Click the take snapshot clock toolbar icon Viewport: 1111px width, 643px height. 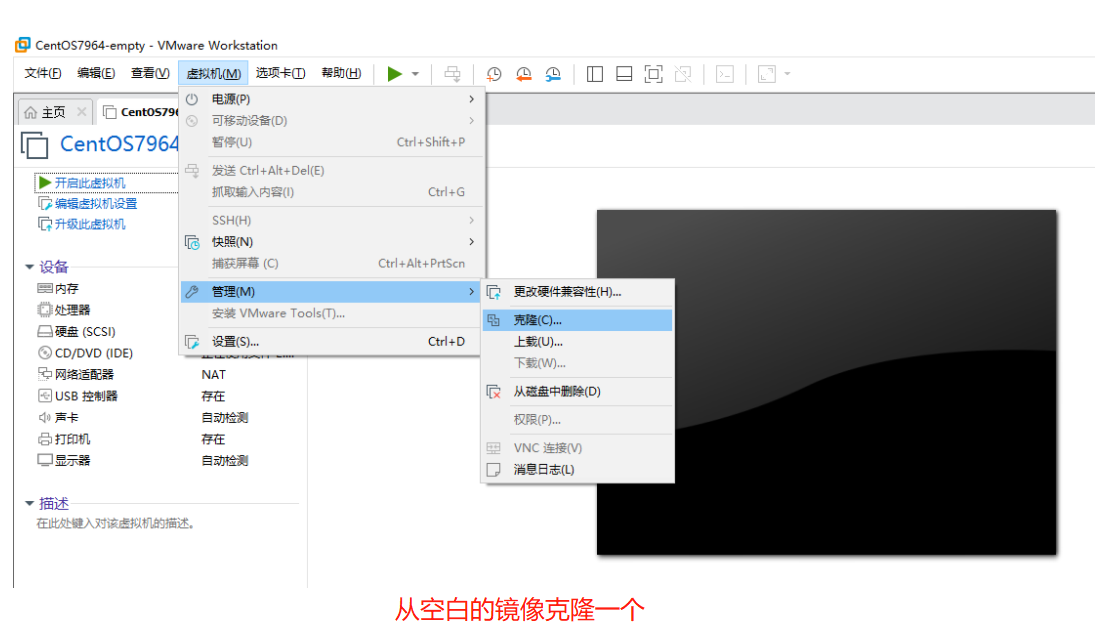(494, 74)
